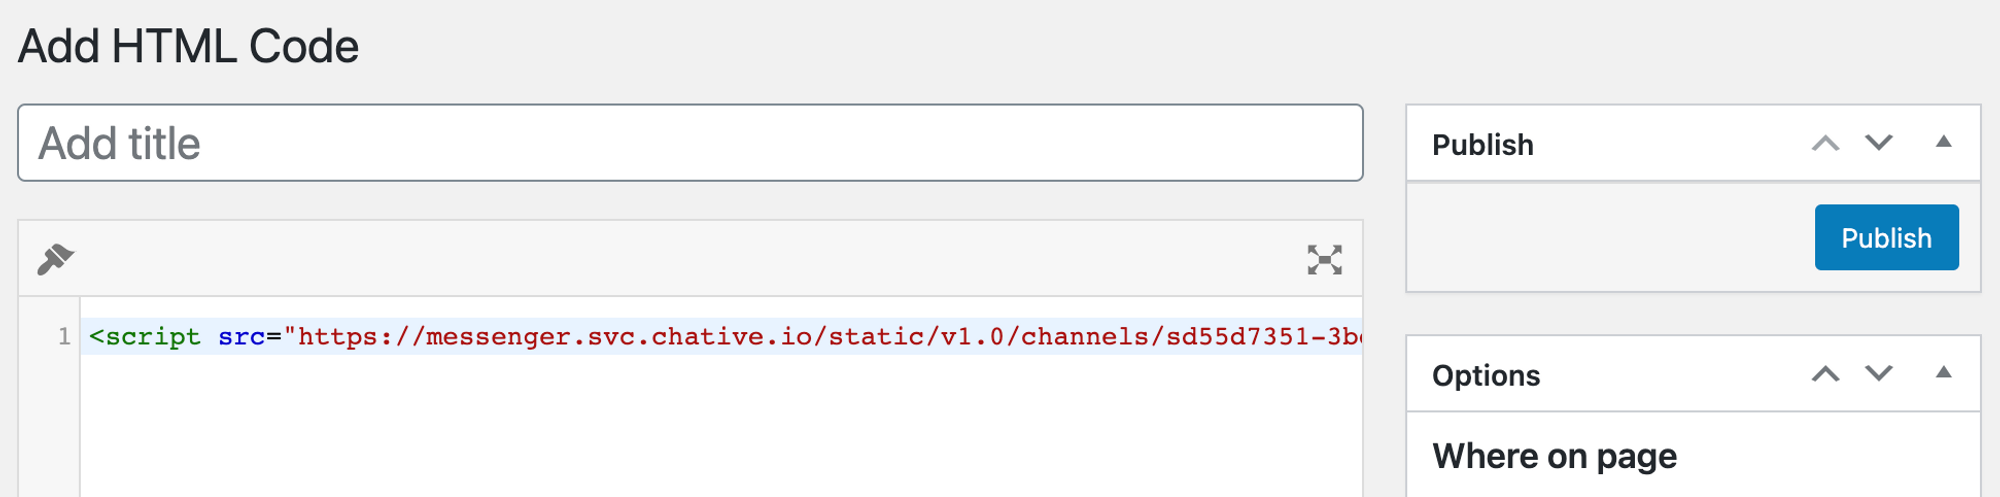Viewport: 2000px width, 497px height.
Task: Click line number 1 in the gutter
Action: click(64, 337)
